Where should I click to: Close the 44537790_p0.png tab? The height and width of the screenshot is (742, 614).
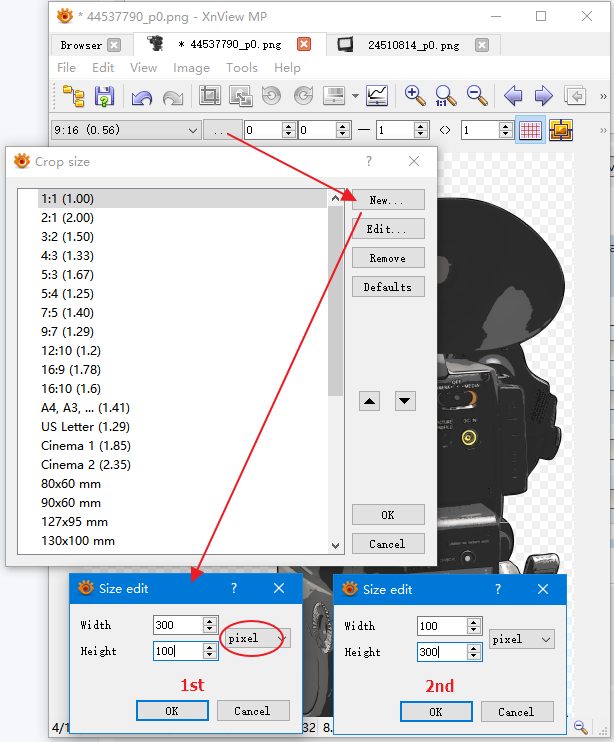tap(304, 44)
